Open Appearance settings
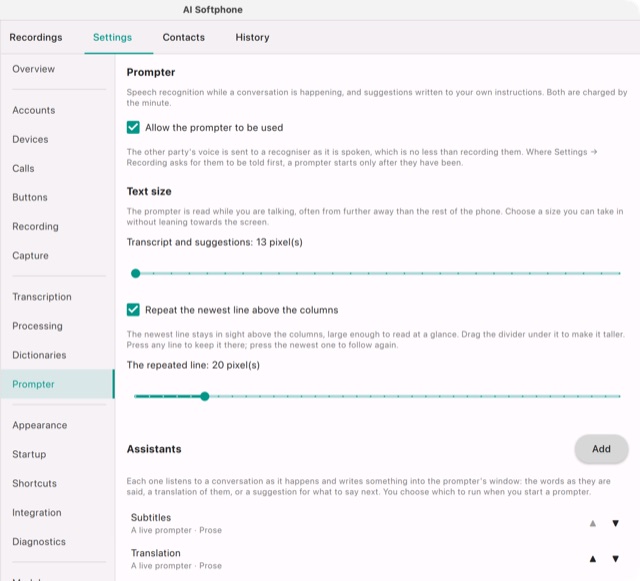 (57, 425)
